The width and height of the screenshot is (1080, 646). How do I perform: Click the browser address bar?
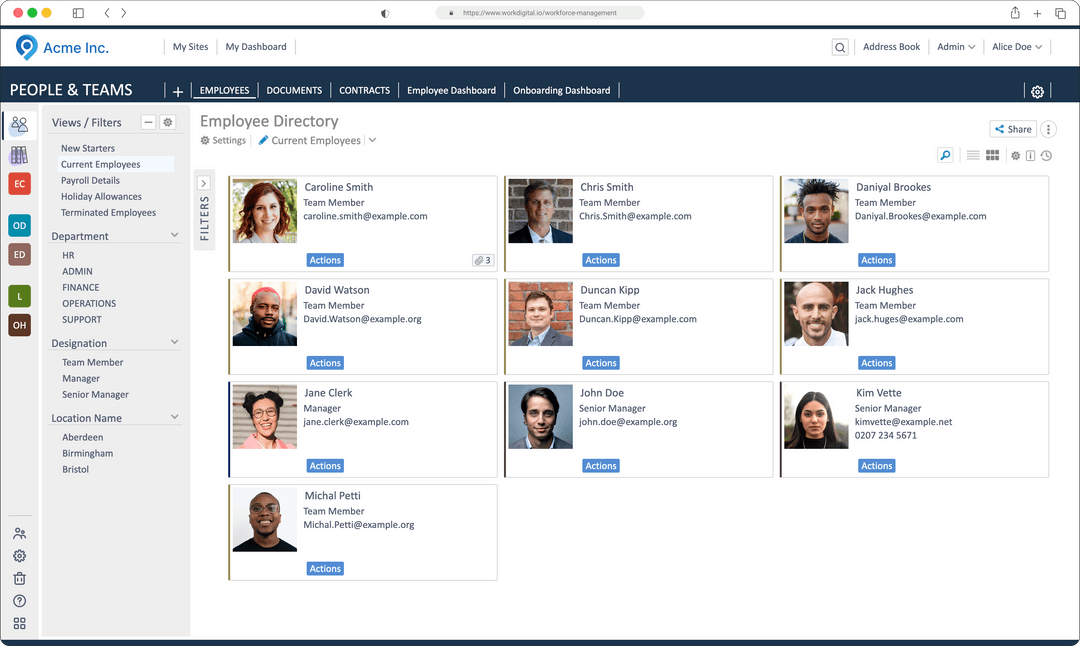pos(540,13)
